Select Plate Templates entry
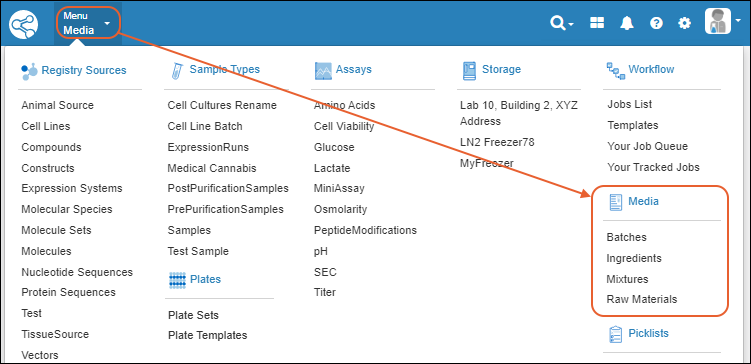751x364 pixels. (x=207, y=335)
